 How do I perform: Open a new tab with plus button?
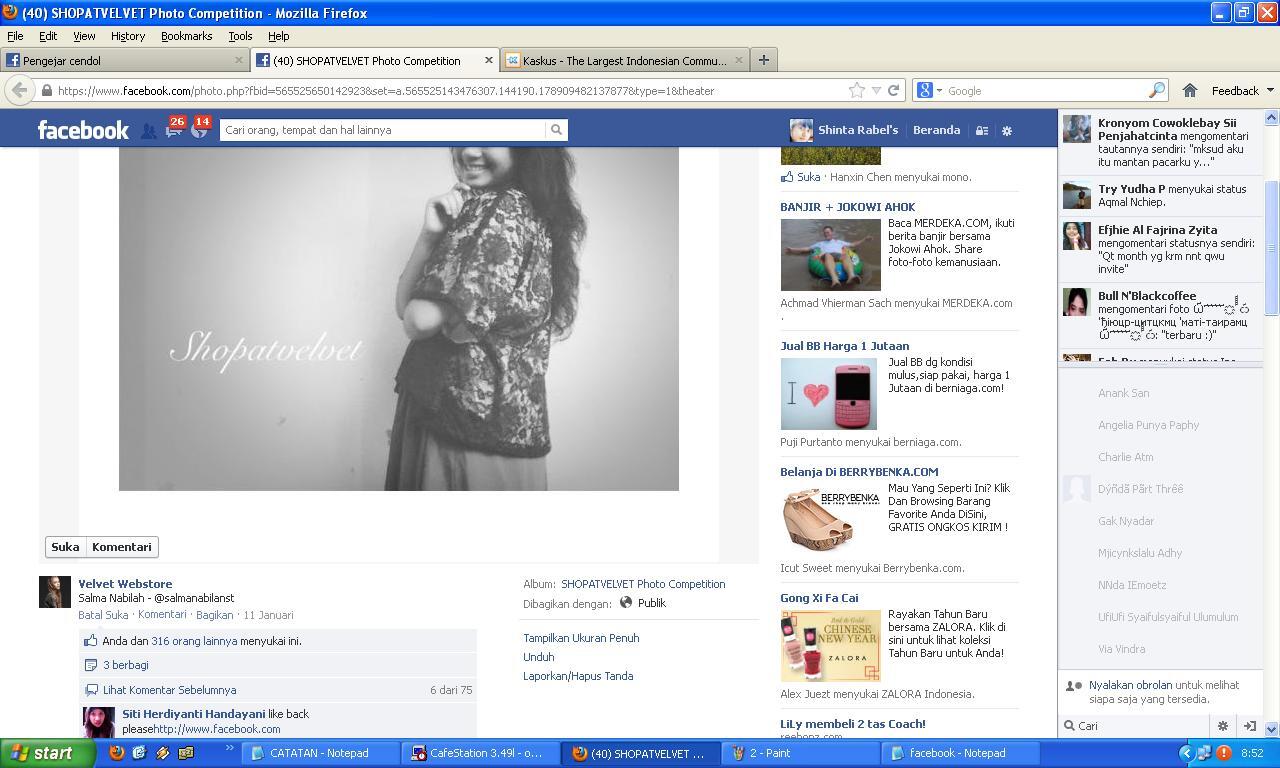click(763, 60)
